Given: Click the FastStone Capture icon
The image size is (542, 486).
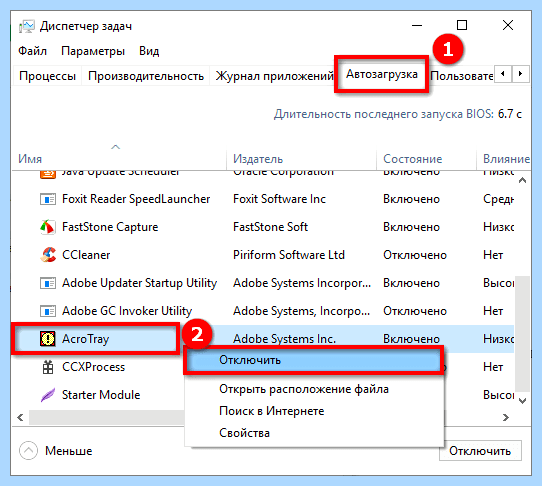Looking at the screenshot, I should pyautogui.click(x=48, y=227).
